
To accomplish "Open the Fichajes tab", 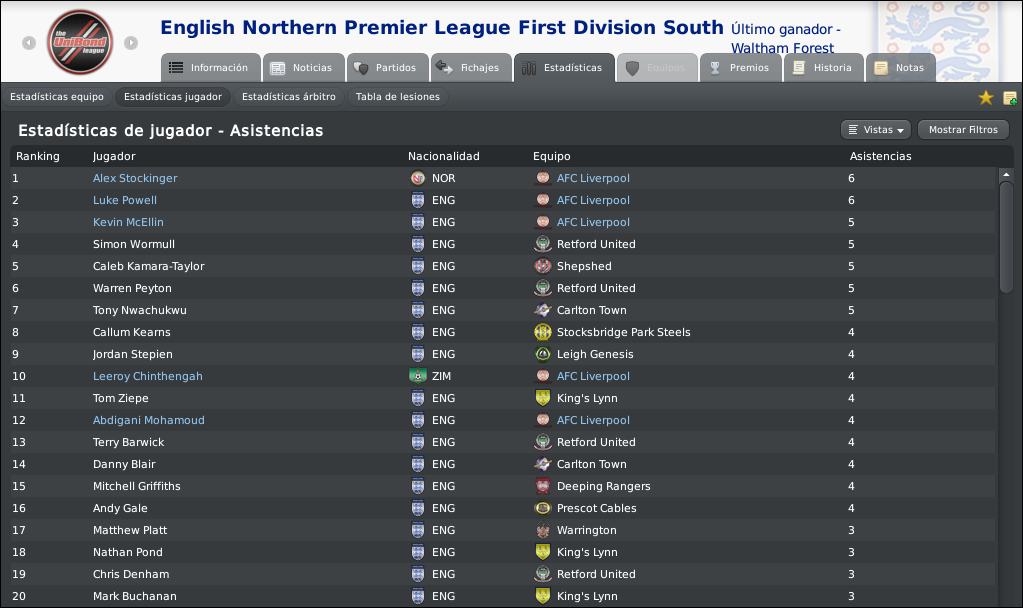I will pyautogui.click(x=471, y=68).
